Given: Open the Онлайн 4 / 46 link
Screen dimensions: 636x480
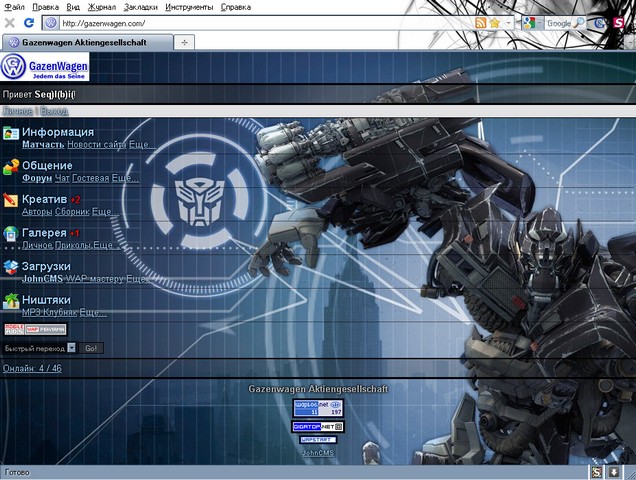Looking at the screenshot, I should [32, 368].
